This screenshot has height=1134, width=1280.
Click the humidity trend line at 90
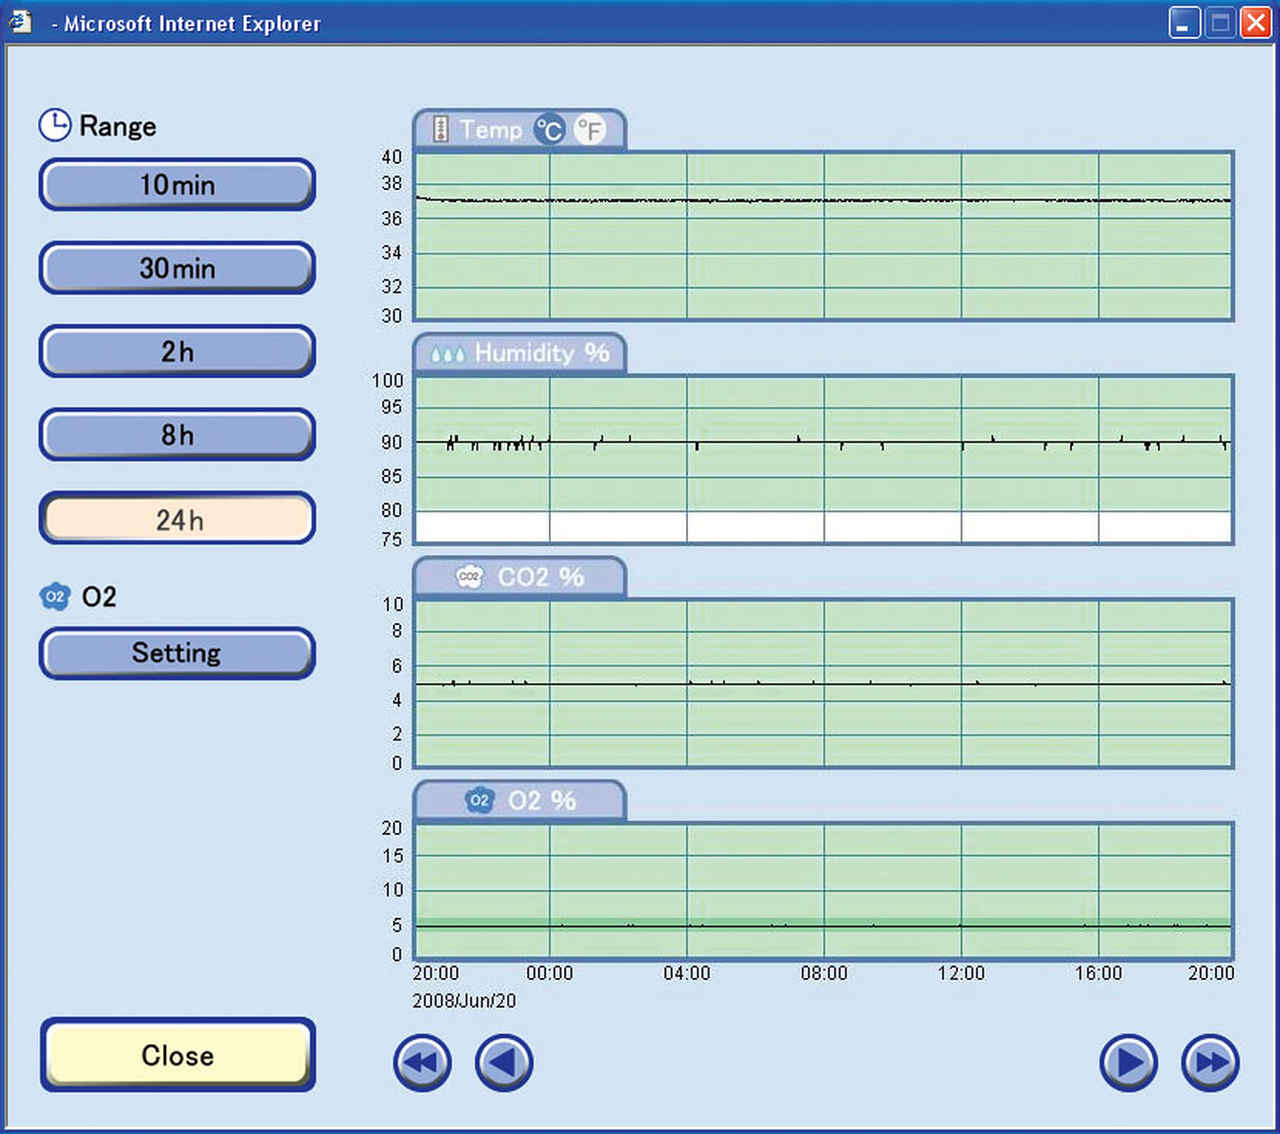[x=823, y=441]
